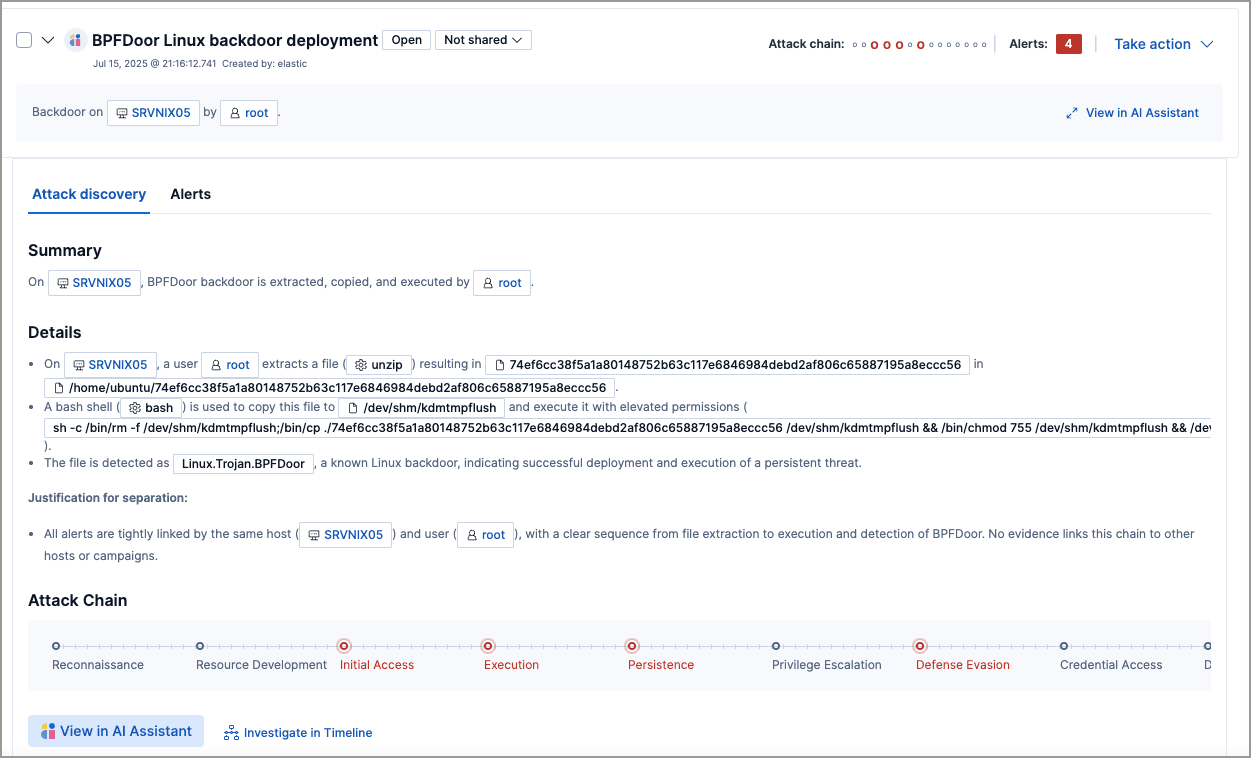Screen dimensions: 1251x758
Task: Click the Investigate in Timeline icon
Action: pos(231,733)
